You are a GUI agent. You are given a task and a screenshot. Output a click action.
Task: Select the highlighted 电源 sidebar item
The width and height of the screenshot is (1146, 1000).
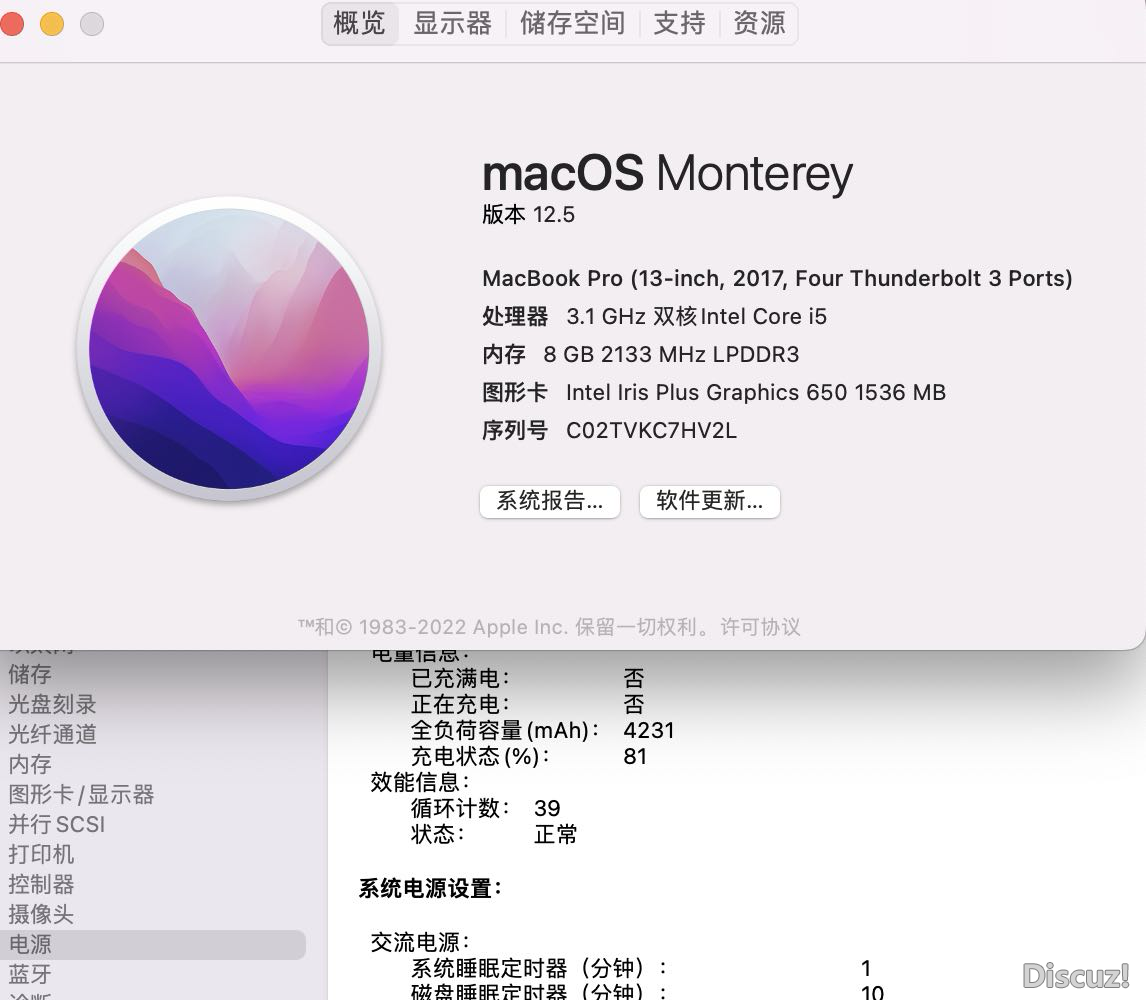(x=153, y=944)
